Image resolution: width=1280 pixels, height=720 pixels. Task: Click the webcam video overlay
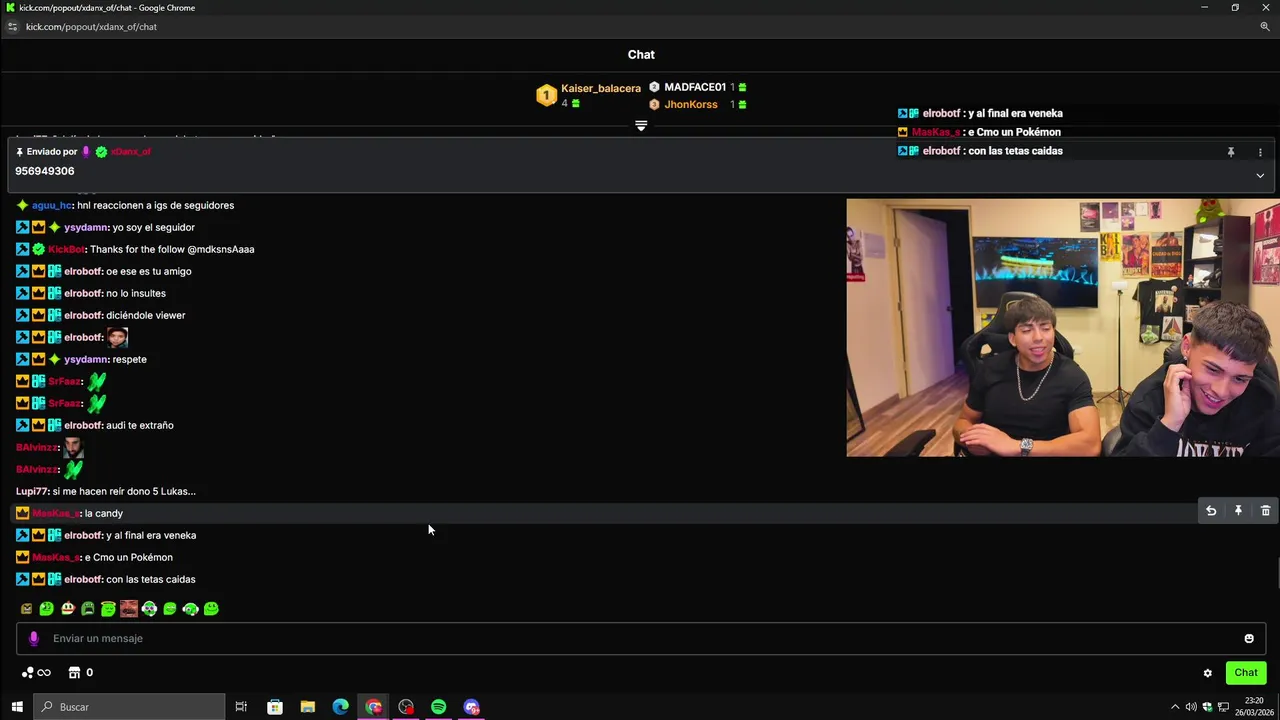pyautogui.click(x=1063, y=328)
